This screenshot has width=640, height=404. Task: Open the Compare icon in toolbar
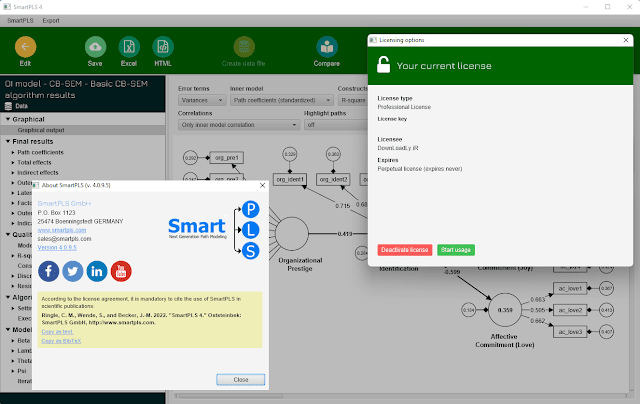pos(327,47)
